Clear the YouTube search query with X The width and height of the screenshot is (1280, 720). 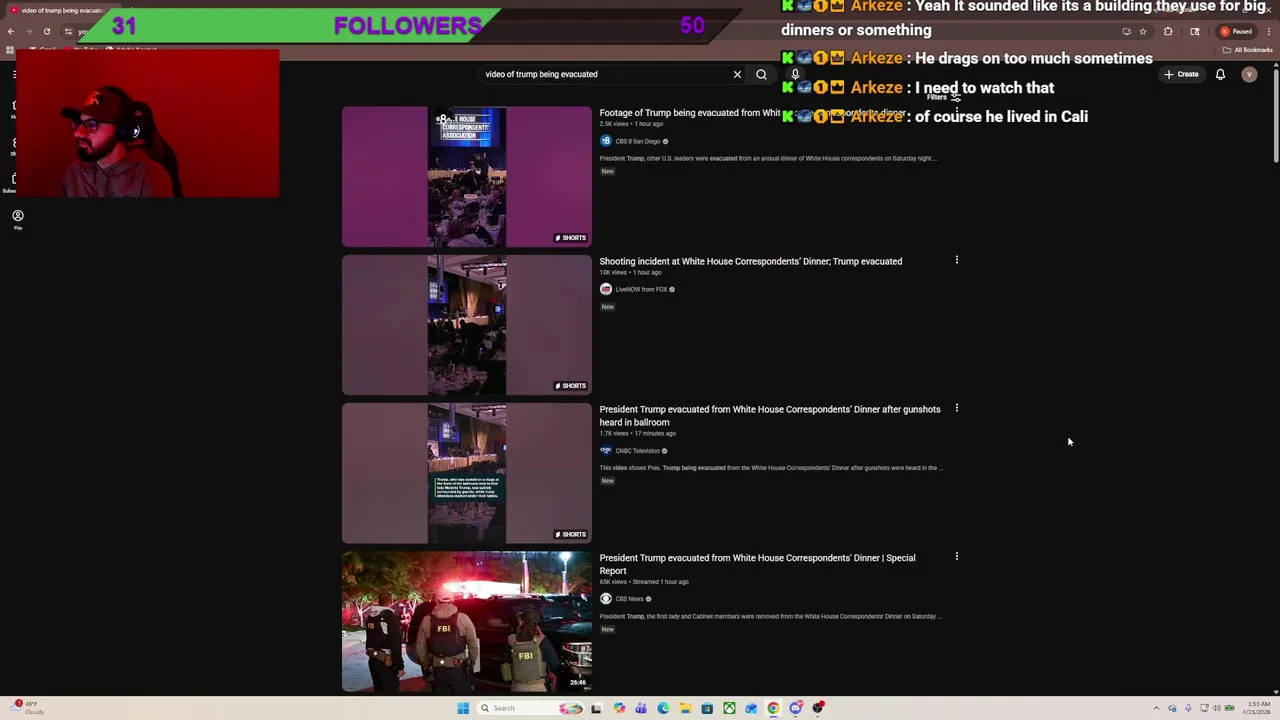pos(737,74)
